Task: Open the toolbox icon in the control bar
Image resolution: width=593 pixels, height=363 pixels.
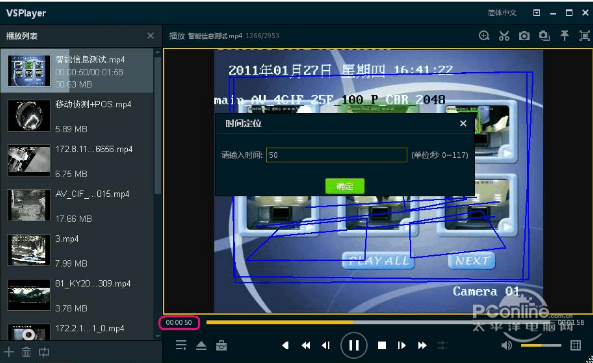Action: pyautogui.click(x=221, y=345)
